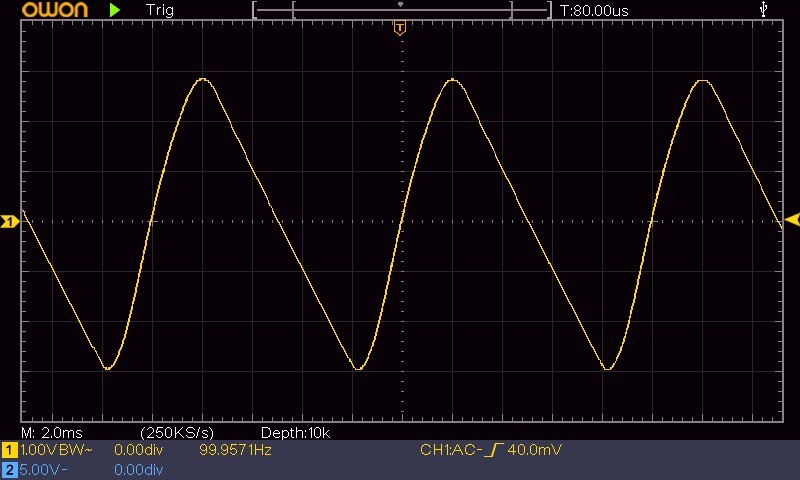
Task: Click the 99.9571Hz frequency readout
Action: [x=235, y=450]
